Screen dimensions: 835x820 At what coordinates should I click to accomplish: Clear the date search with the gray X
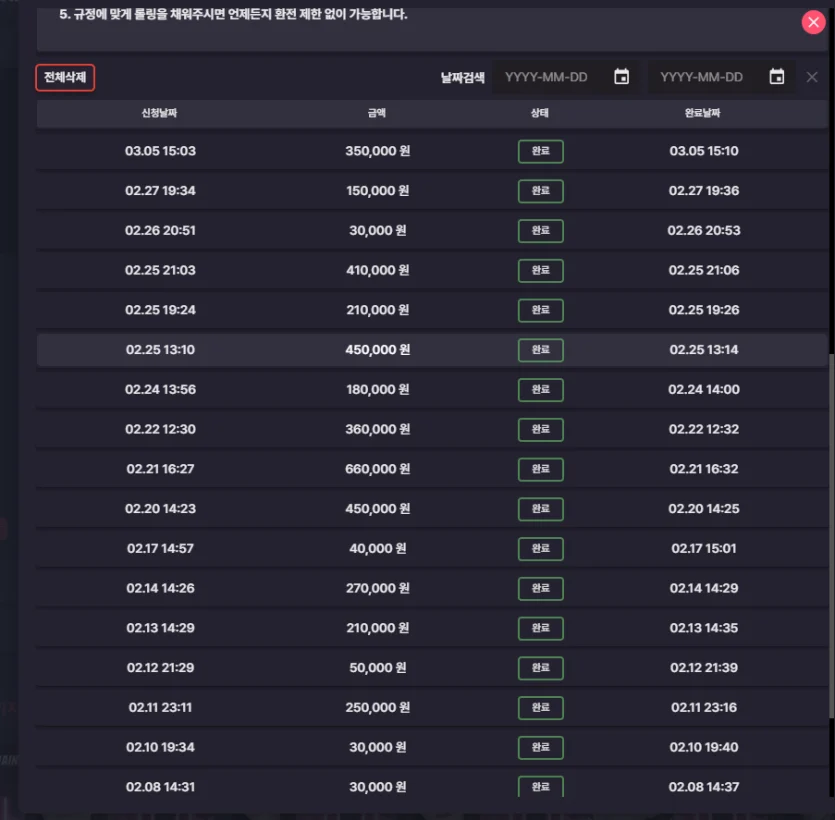[812, 77]
